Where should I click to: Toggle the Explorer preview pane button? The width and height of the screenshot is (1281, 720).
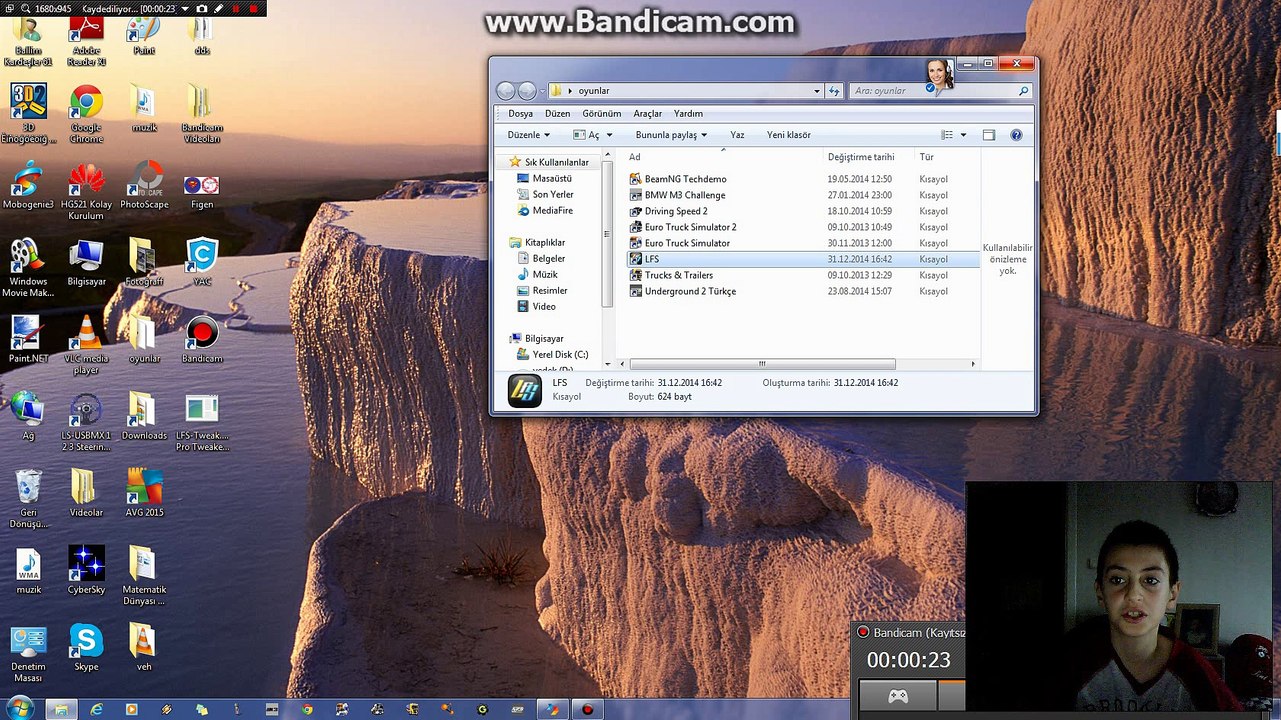[x=989, y=135]
